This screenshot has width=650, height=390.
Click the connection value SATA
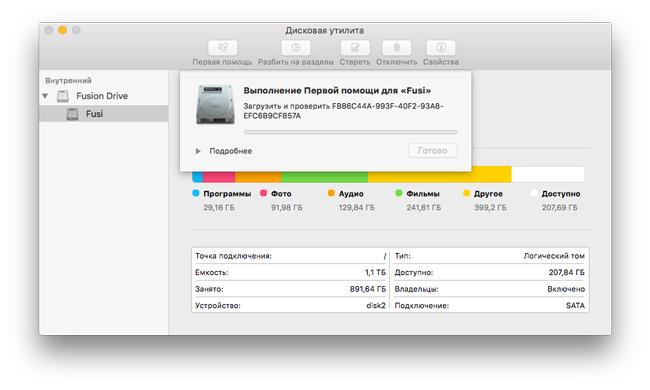pos(575,306)
